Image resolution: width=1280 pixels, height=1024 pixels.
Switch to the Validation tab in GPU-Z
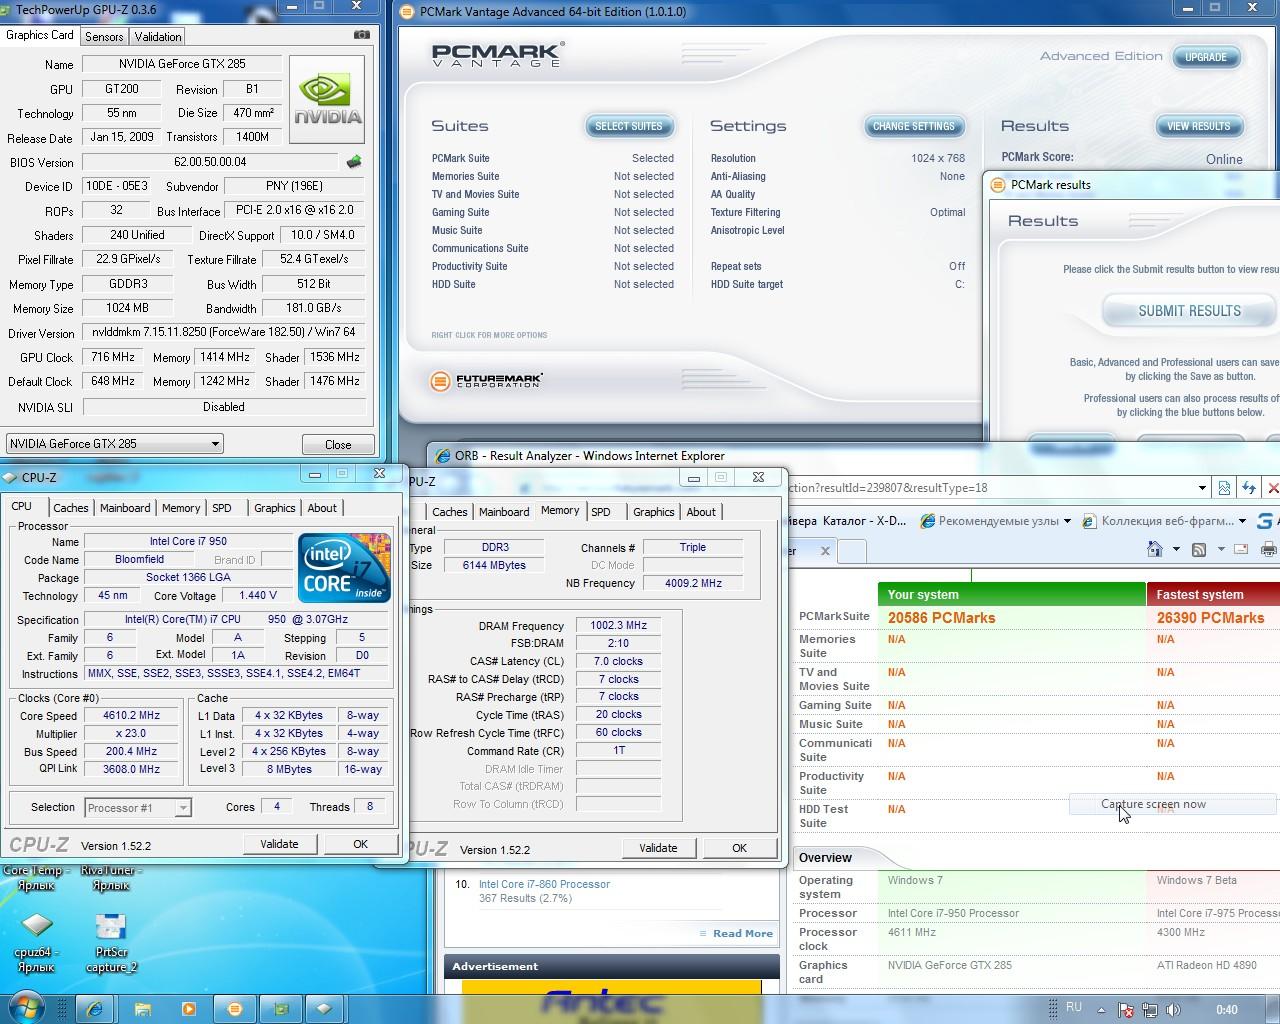pyautogui.click(x=158, y=36)
